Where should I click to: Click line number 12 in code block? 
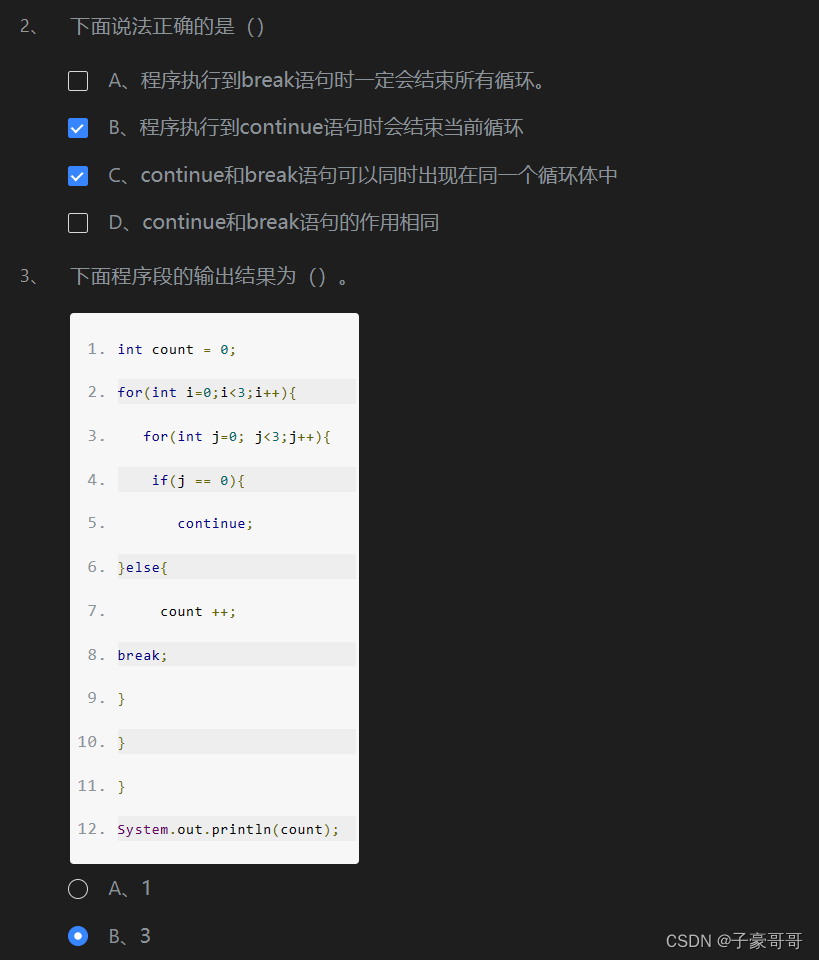point(91,829)
